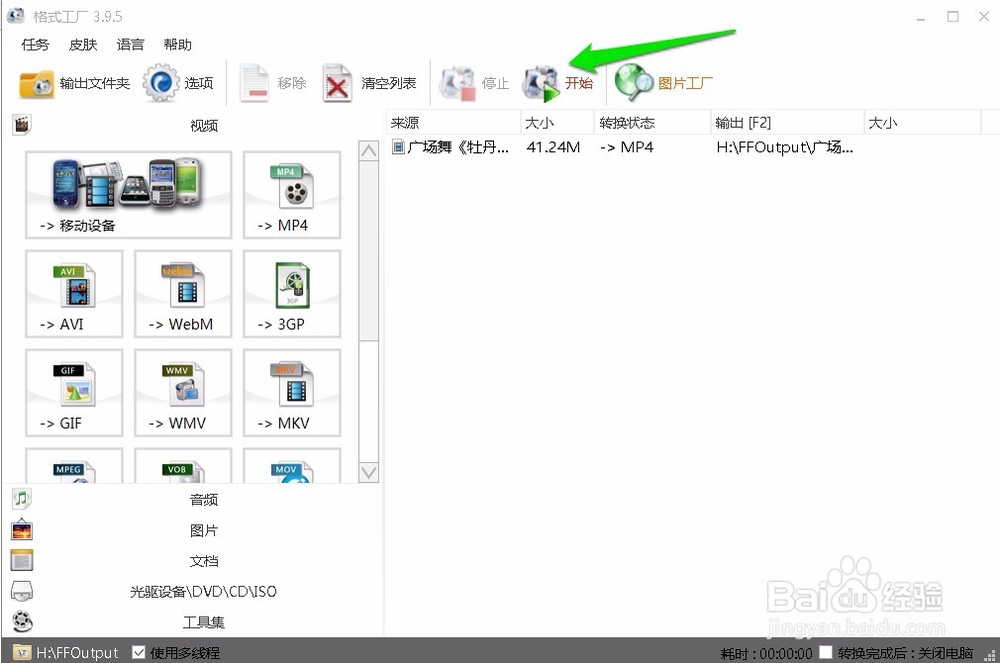Click the 工具集 film reel icon
This screenshot has height=663, width=1000.
[x=22, y=622]
